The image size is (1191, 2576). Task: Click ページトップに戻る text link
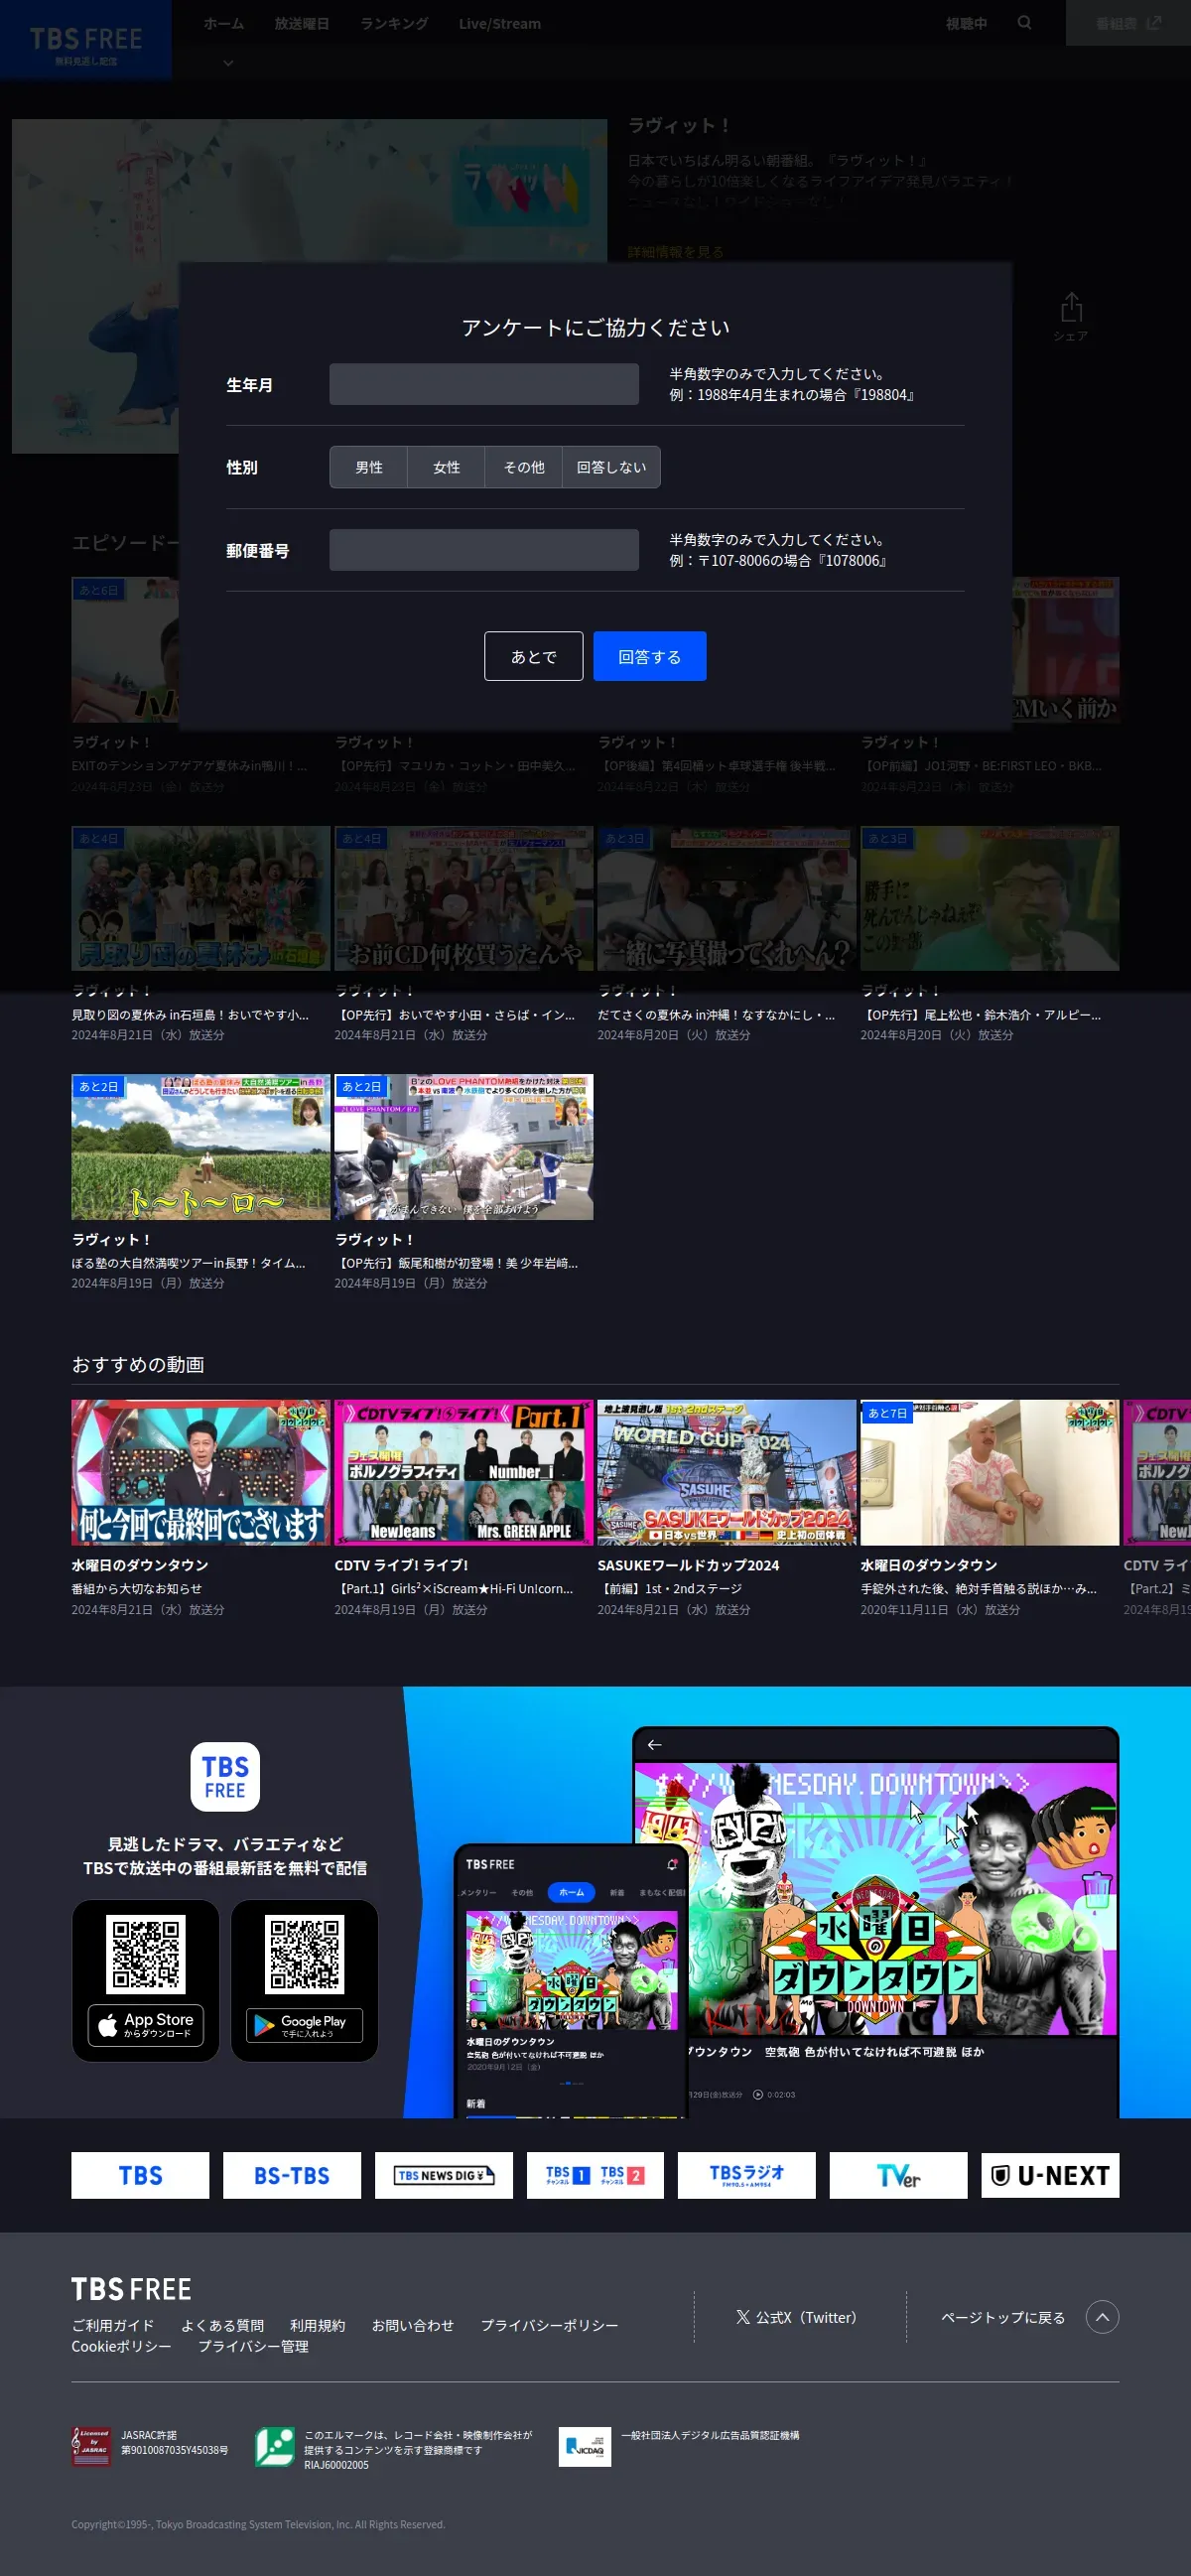tap(1003, 2317)
